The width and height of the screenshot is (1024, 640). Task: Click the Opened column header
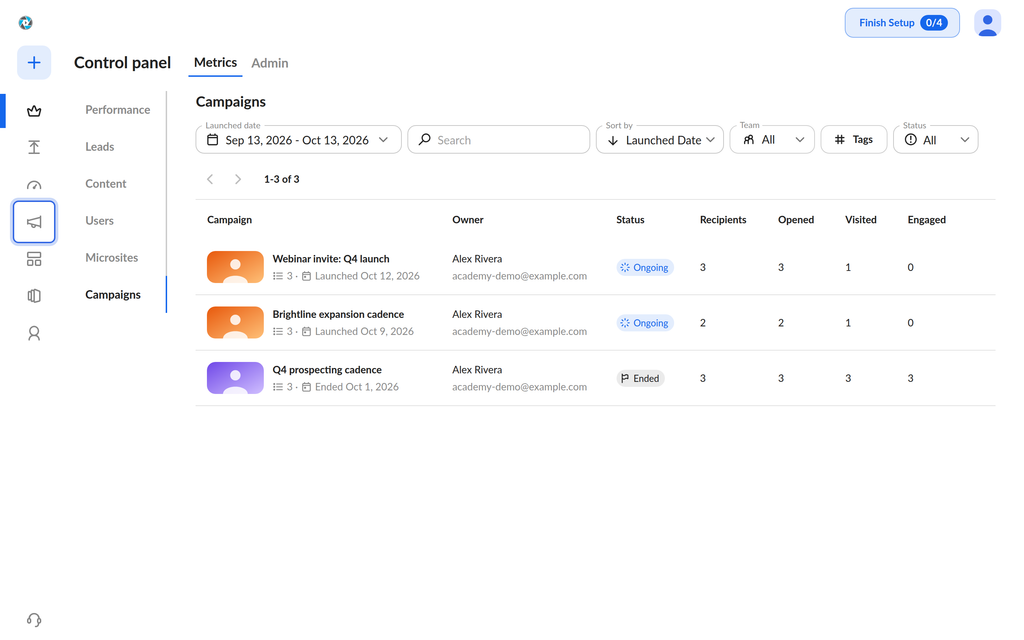[x=795, y=219]
